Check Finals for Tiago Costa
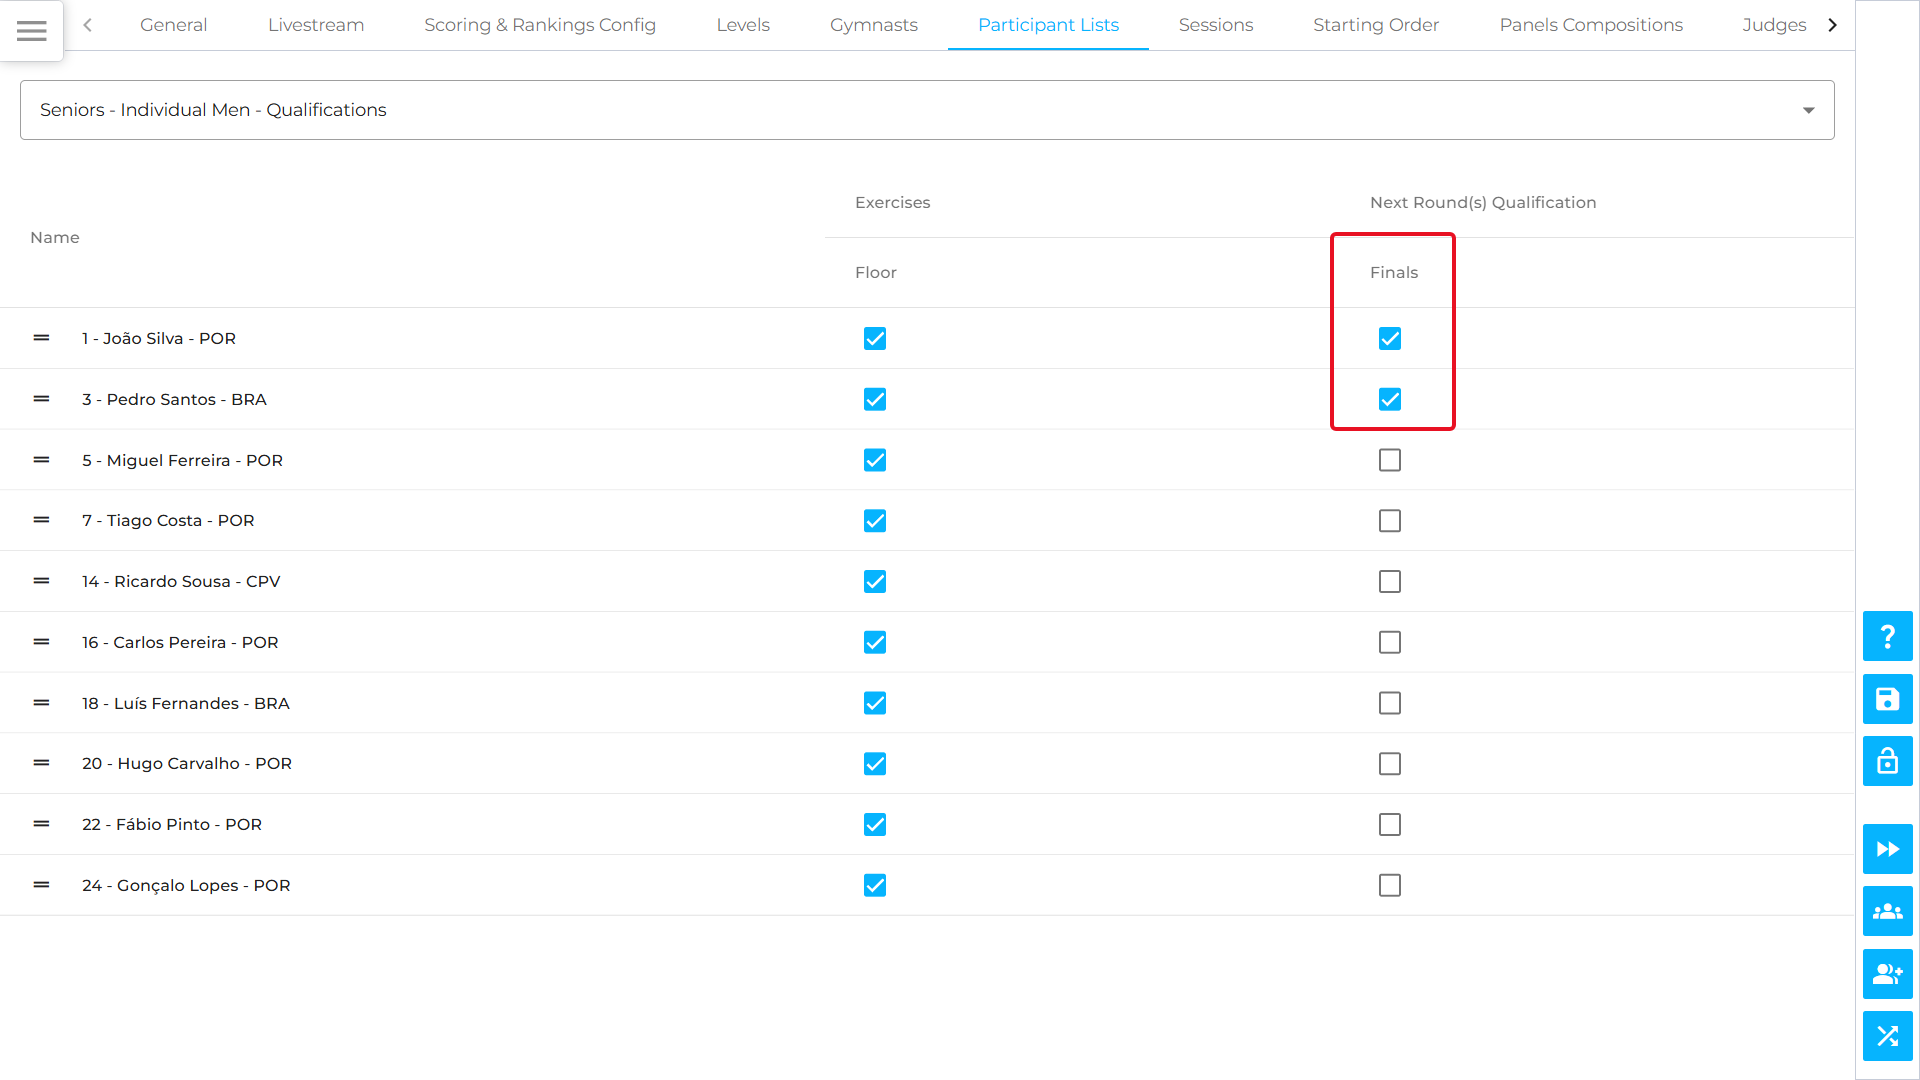 1390,521
